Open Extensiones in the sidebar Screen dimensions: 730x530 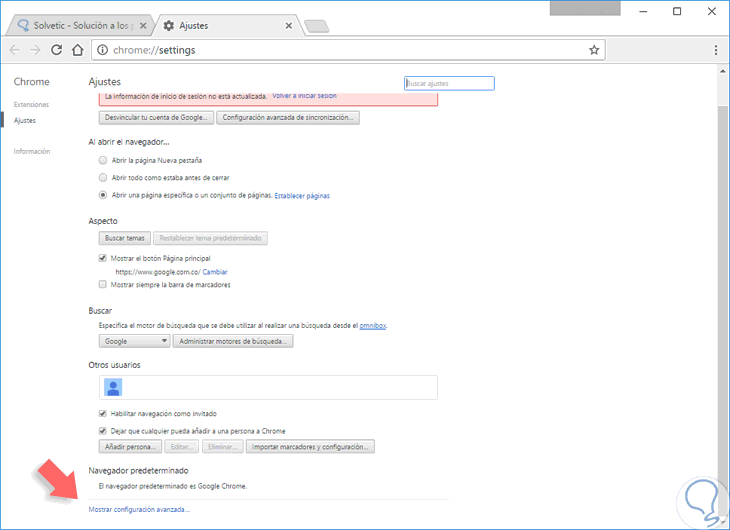[31, 104]
